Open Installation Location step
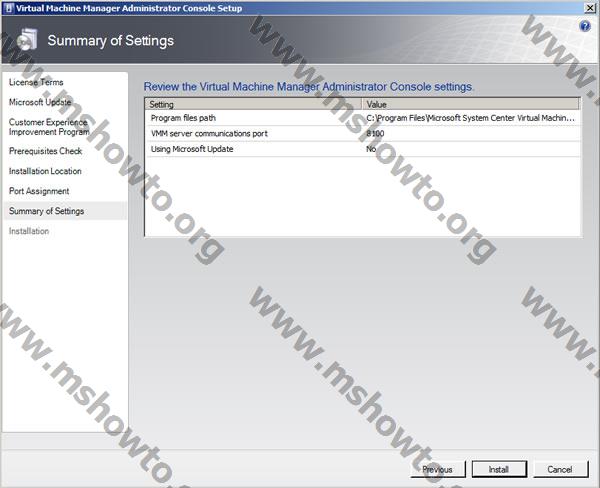The image size is (600, 488). click(x=45, y=171)
